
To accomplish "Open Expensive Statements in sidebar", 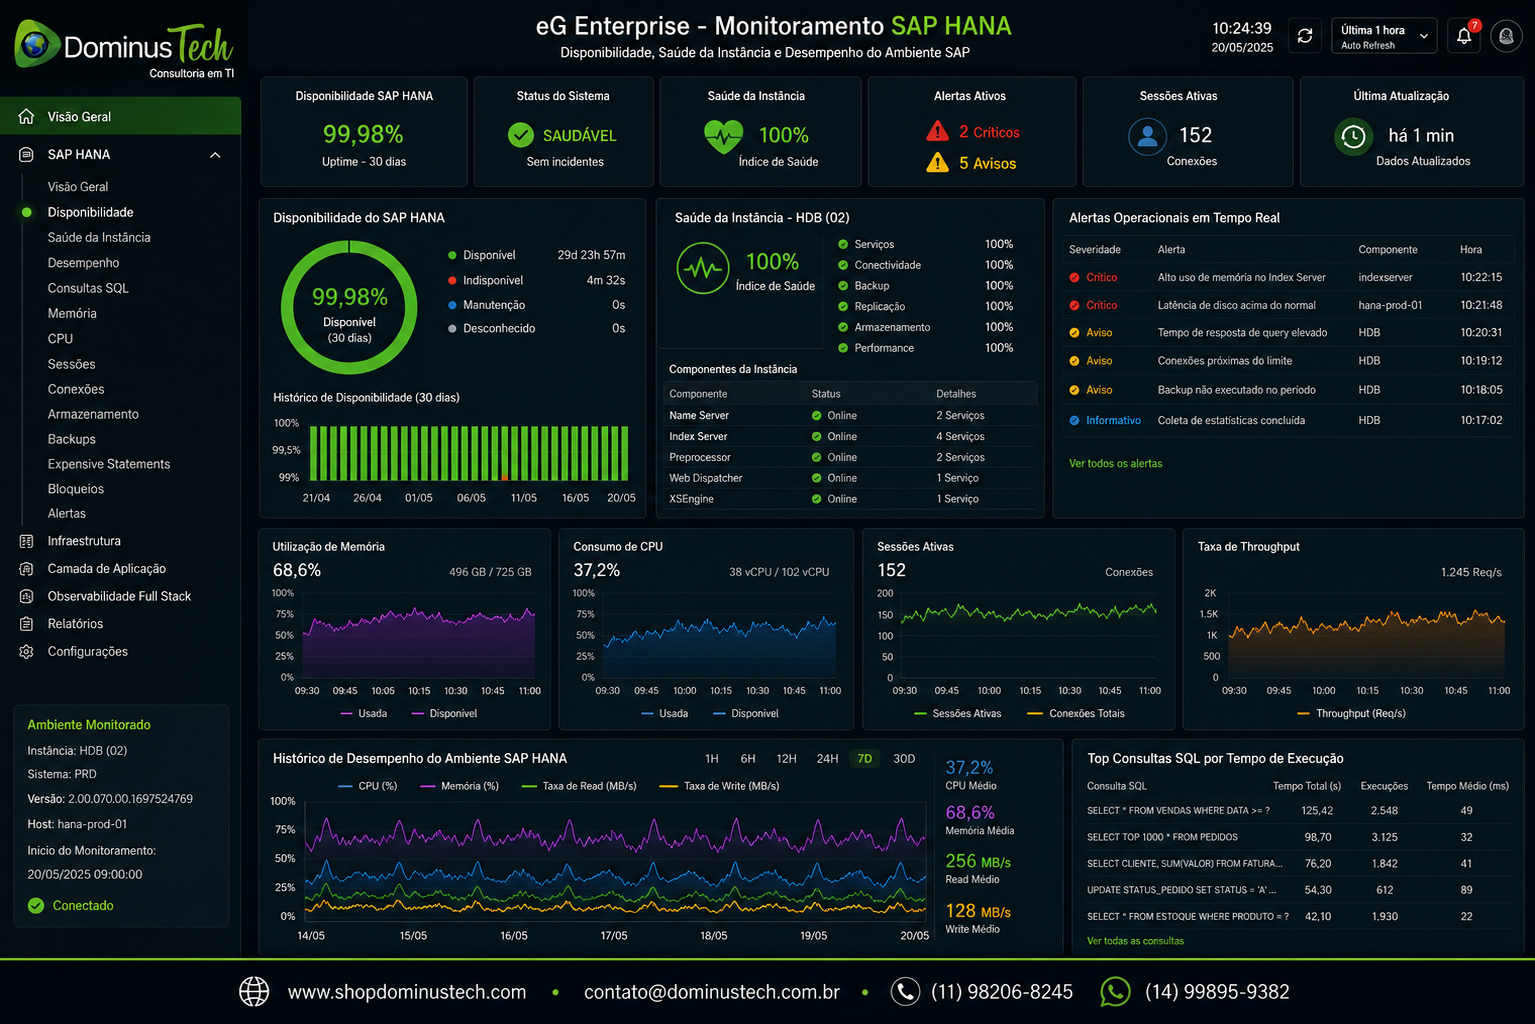I will click(x=109, y=464).
